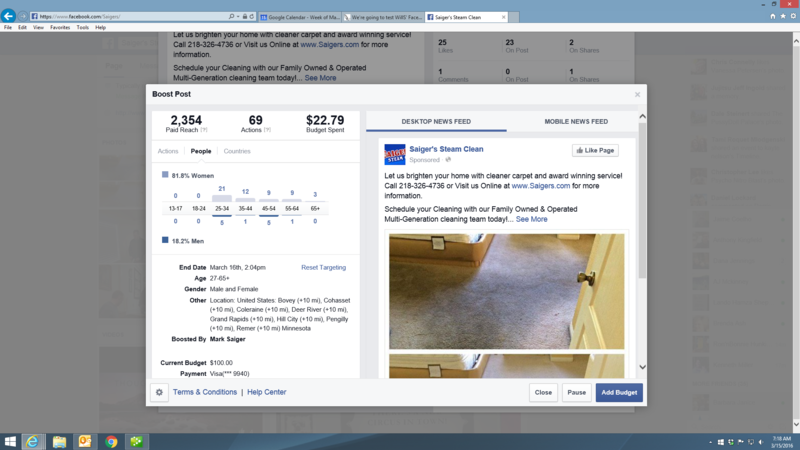This screenshot has height=450, width=800.
Task: Click the Actions help question mark
Action: (267, 130)
